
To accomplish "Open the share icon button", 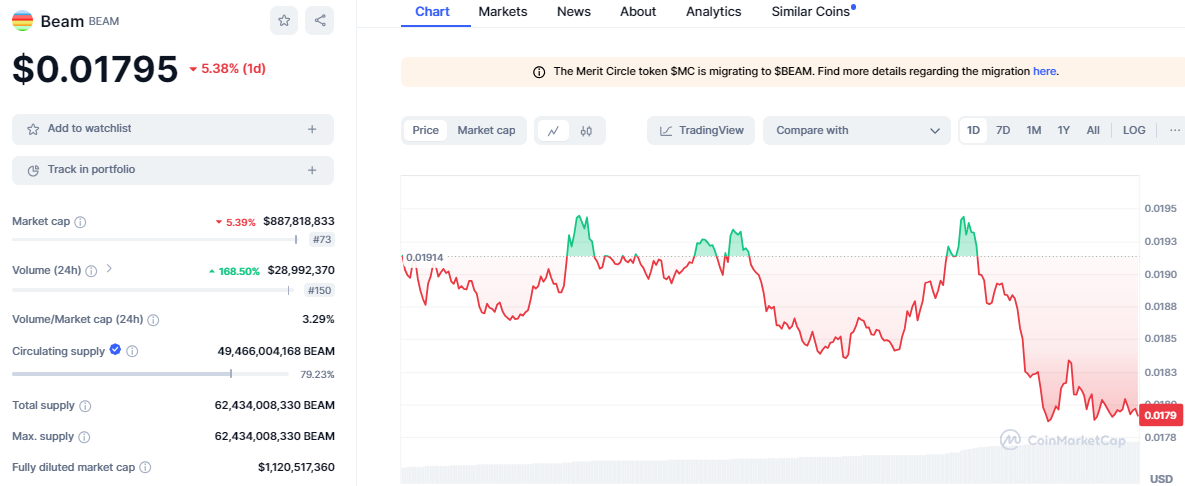I will pos(320,20).
